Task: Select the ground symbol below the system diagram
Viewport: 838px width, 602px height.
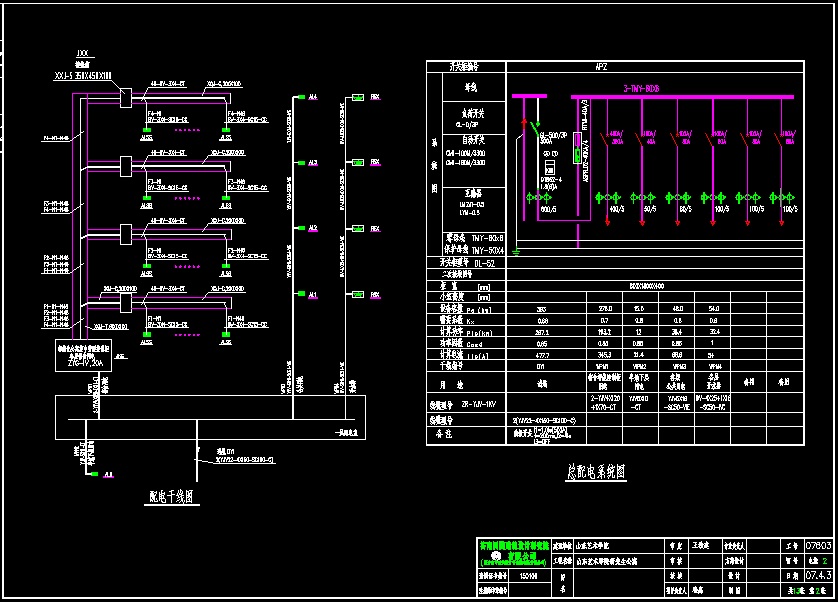Action: tap(517, 253)
